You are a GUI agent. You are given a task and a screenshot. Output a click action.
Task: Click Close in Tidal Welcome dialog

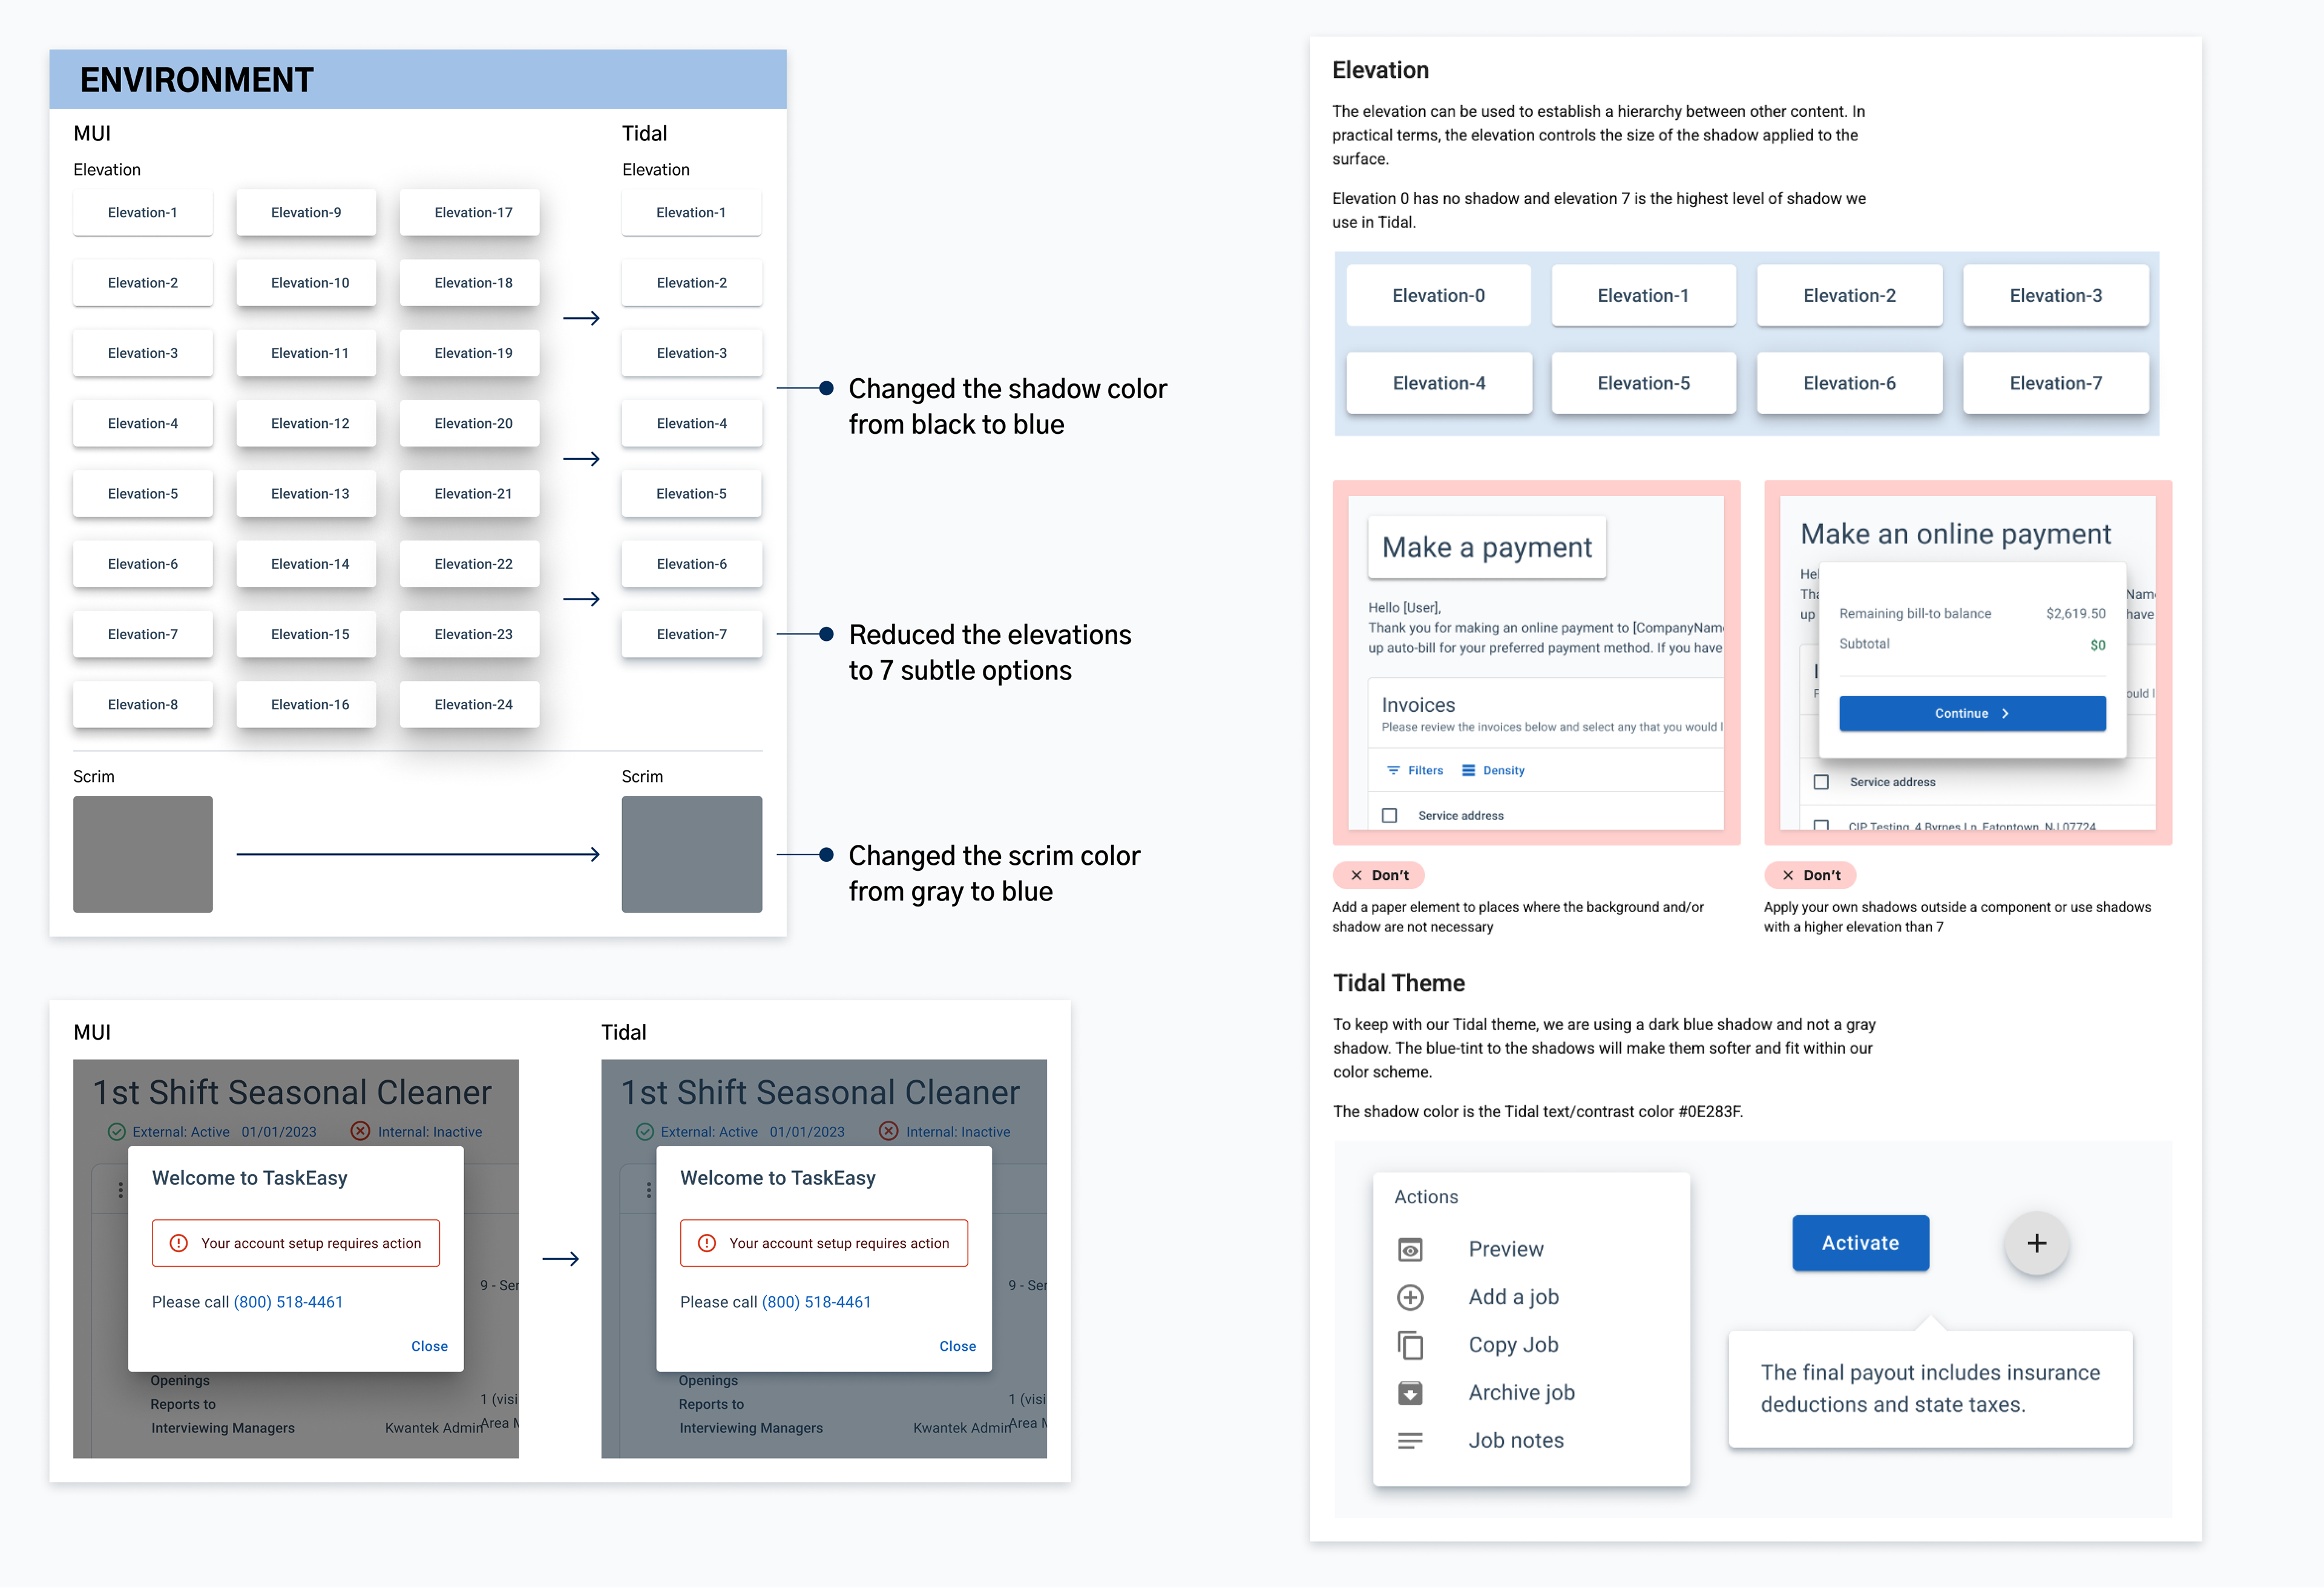(957, 1347)
